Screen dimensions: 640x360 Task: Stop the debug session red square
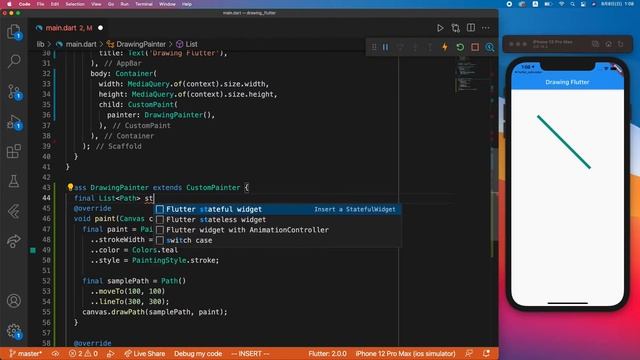[x=475, y=47]
